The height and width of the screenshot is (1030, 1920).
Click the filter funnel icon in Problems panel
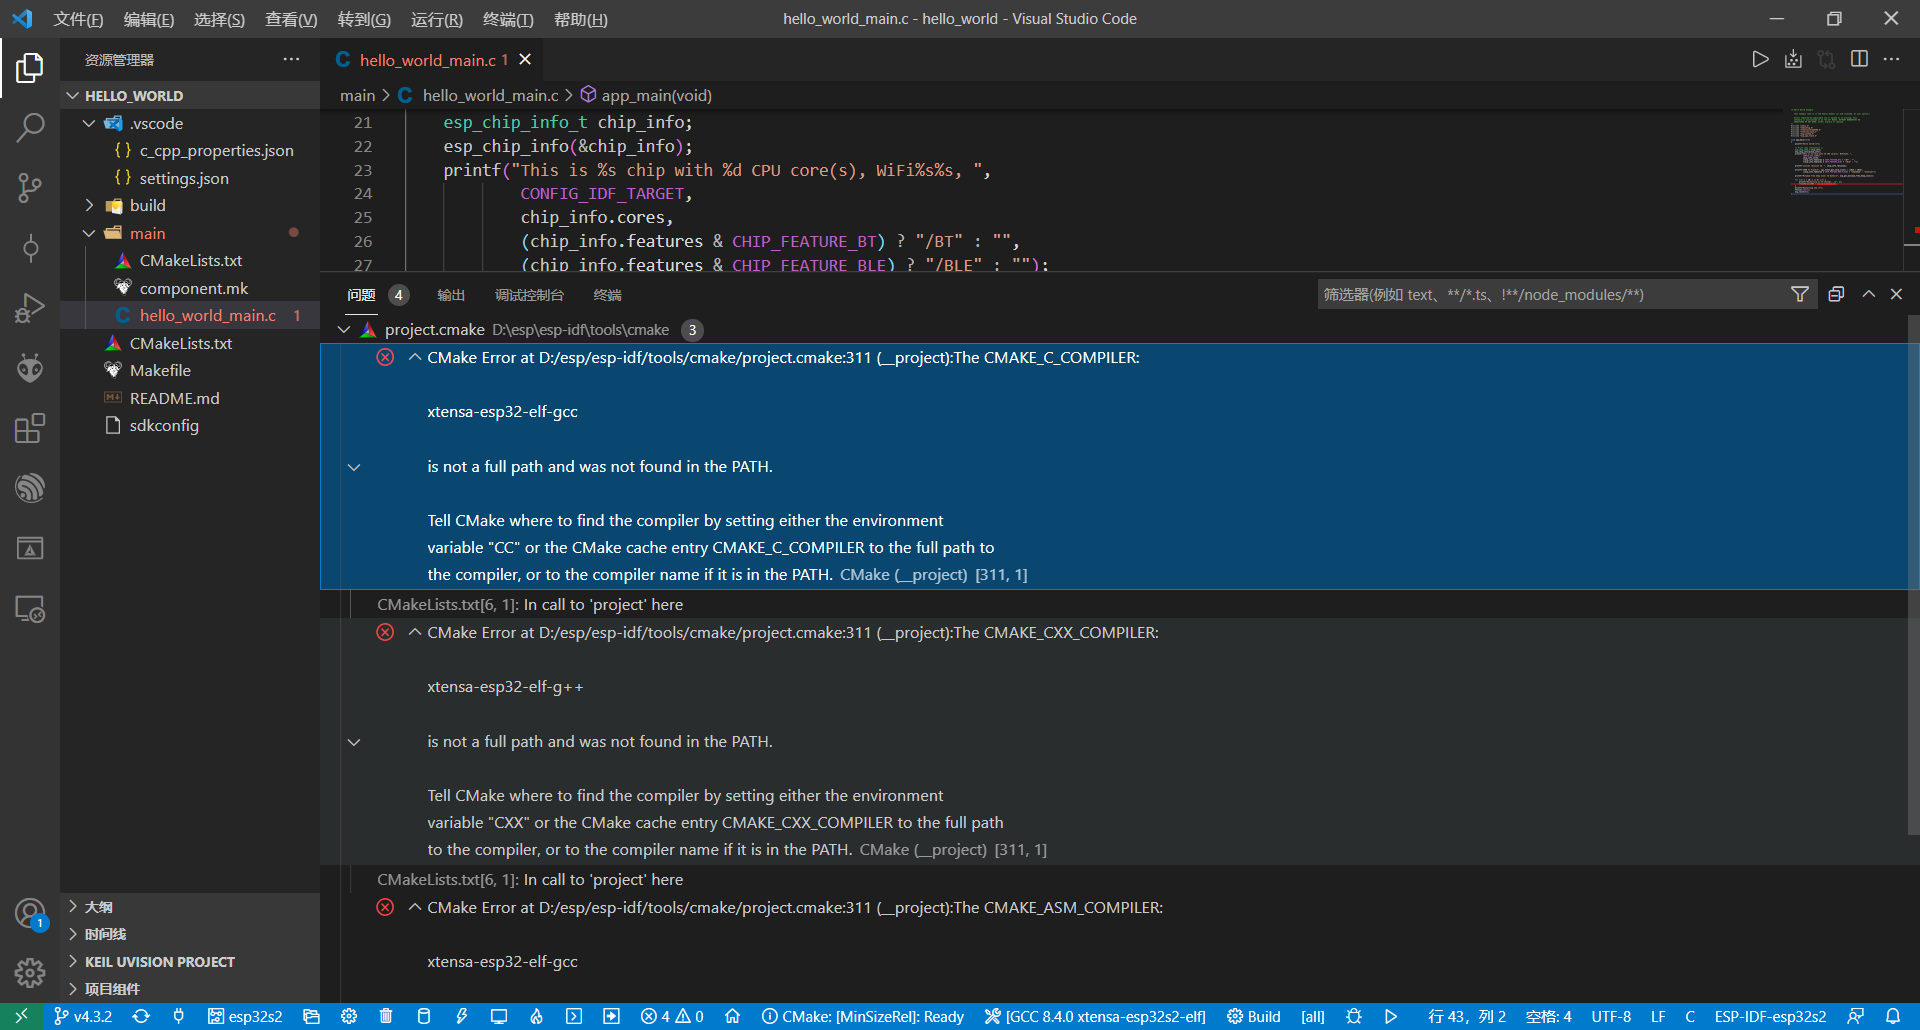pos(1799,294)
